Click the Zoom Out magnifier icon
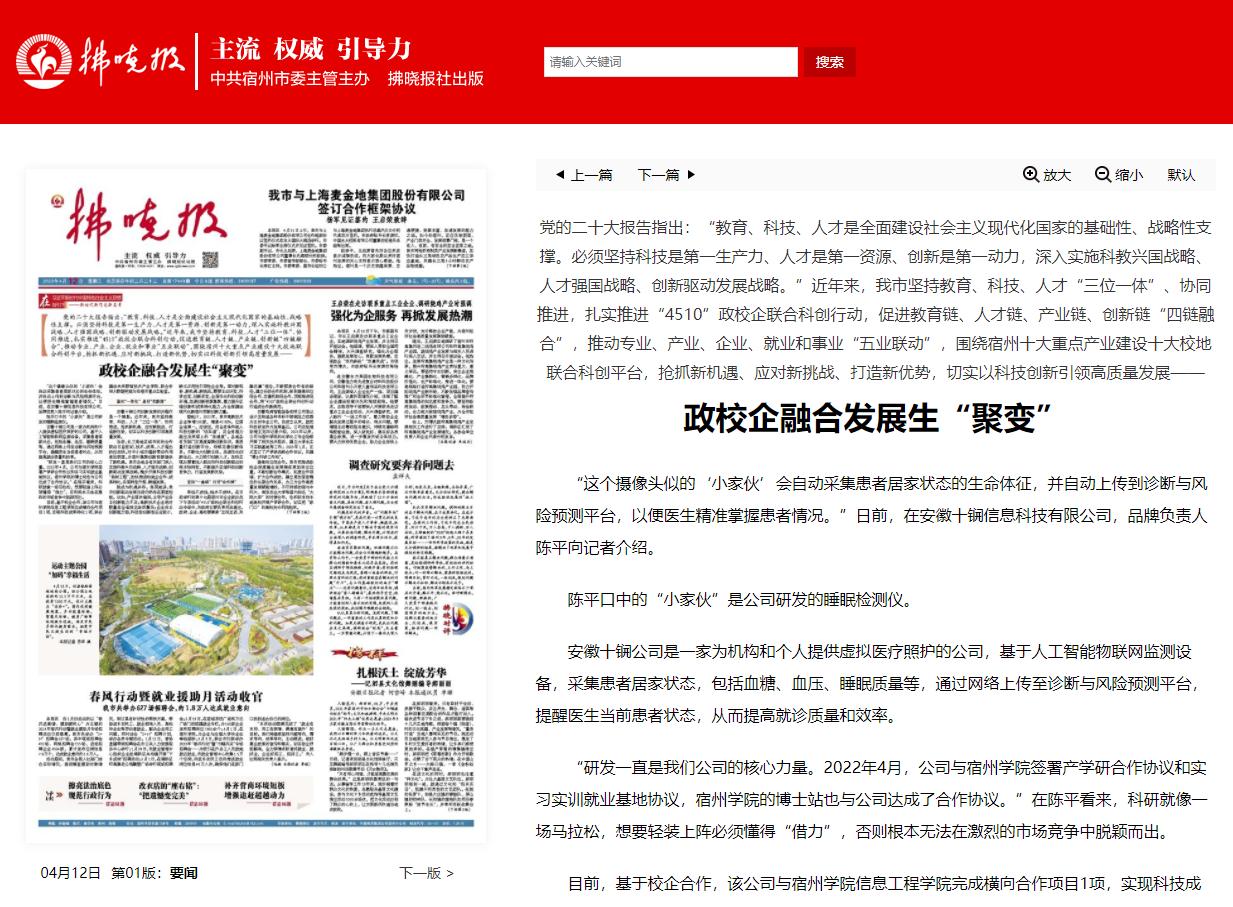 click(1103, 174)
